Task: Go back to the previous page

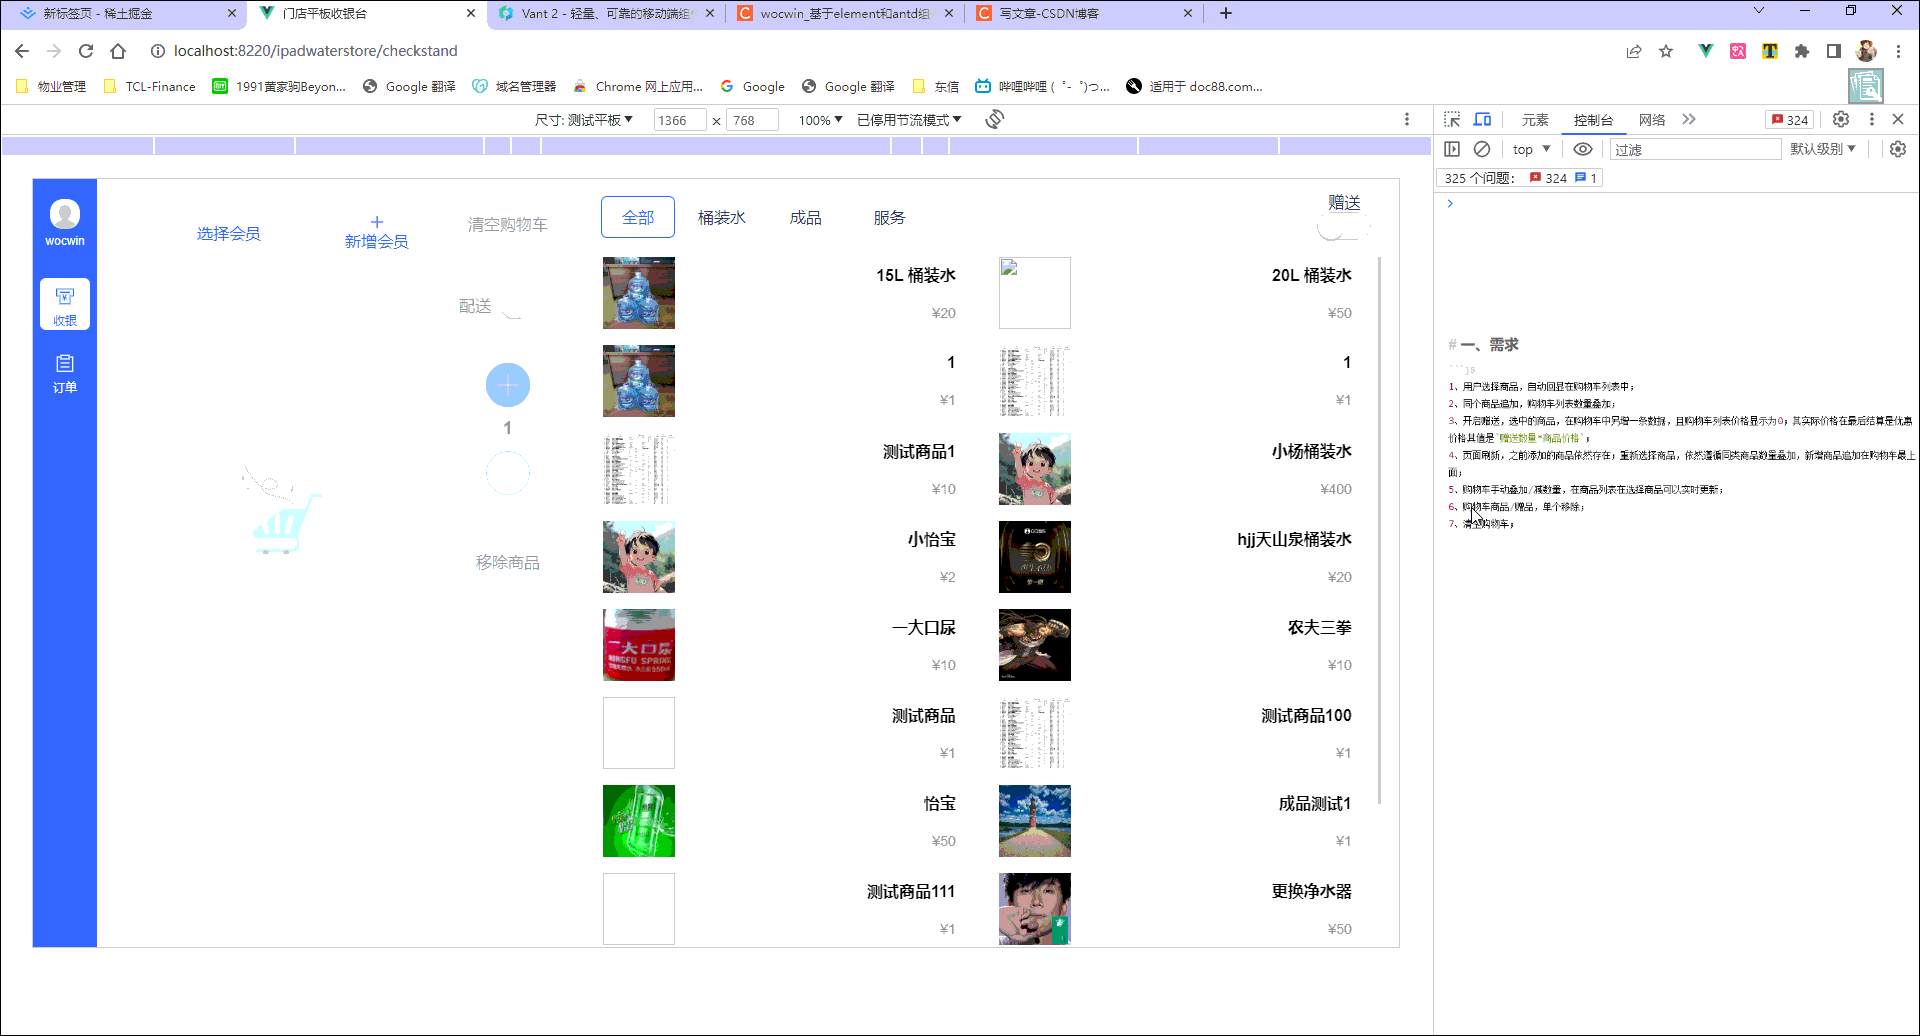Action: point(22,51)
